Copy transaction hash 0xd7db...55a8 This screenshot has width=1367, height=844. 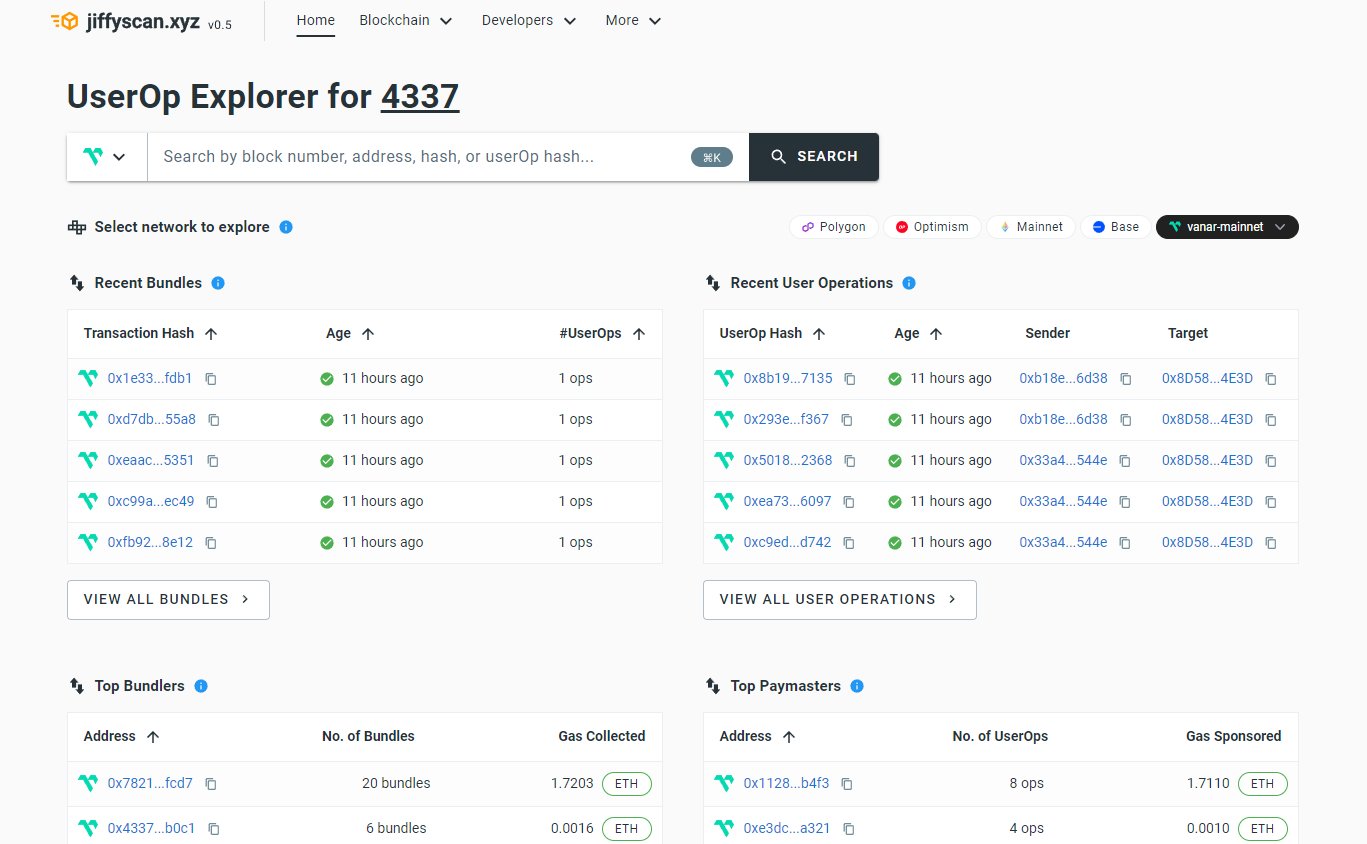tap(214, 420)
